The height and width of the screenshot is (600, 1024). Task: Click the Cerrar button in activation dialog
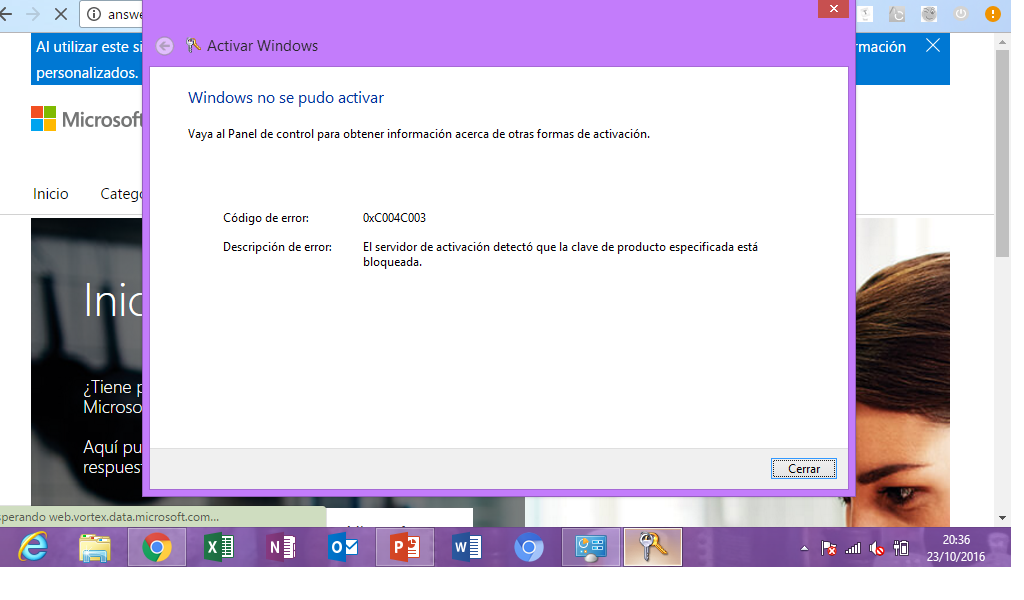point(803,468)
